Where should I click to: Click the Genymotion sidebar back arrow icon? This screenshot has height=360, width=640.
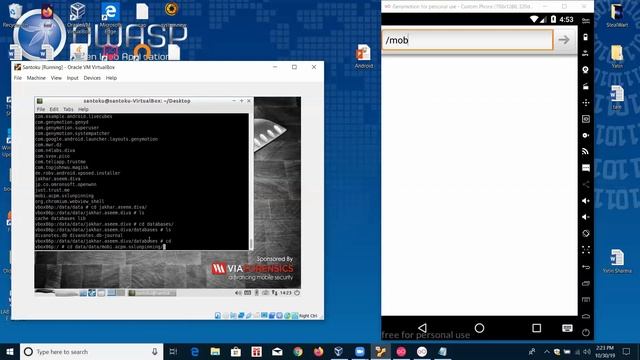click(x=586, y=267)
